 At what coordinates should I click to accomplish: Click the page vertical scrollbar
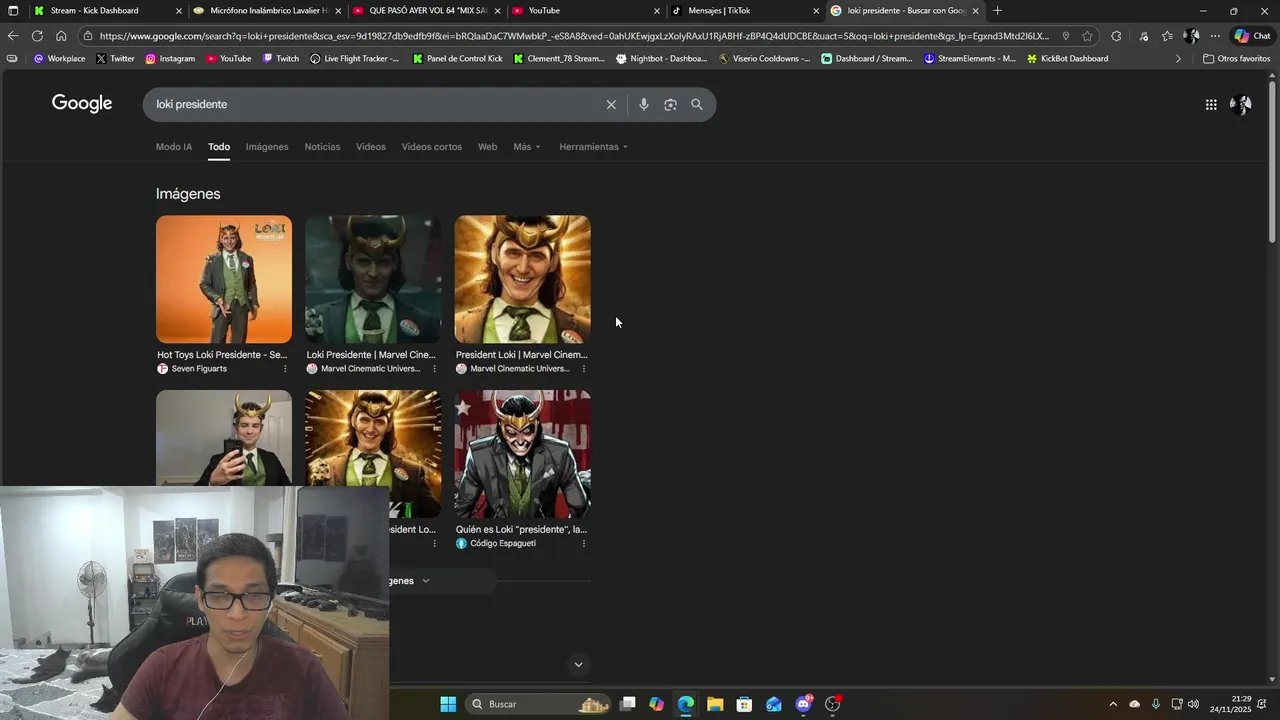[1273, 160]
